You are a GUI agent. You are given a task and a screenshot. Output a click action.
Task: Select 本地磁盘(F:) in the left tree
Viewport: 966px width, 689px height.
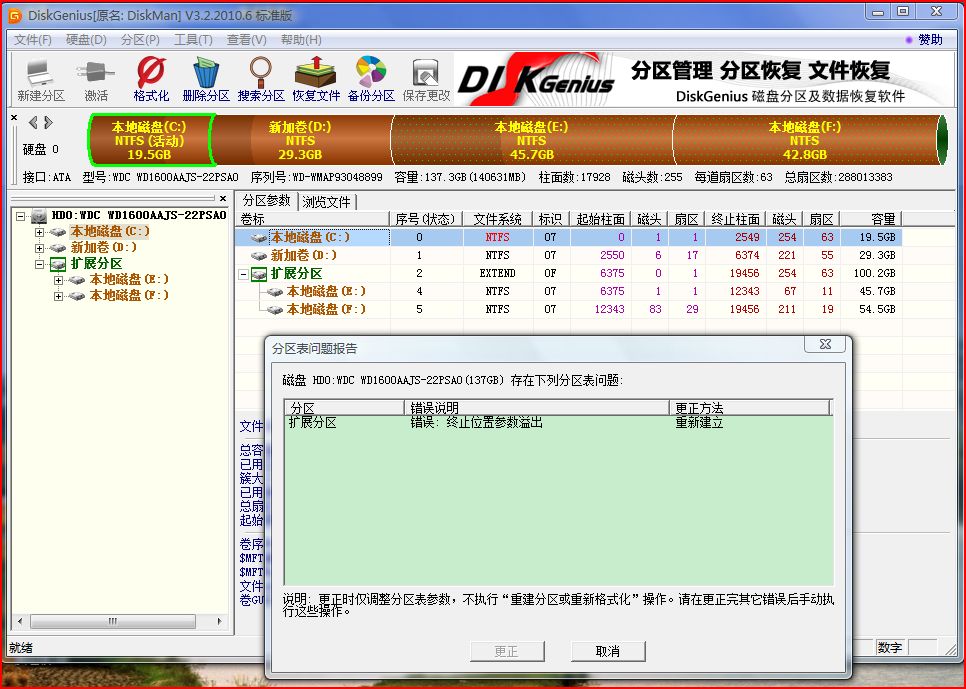coord(129,296)
